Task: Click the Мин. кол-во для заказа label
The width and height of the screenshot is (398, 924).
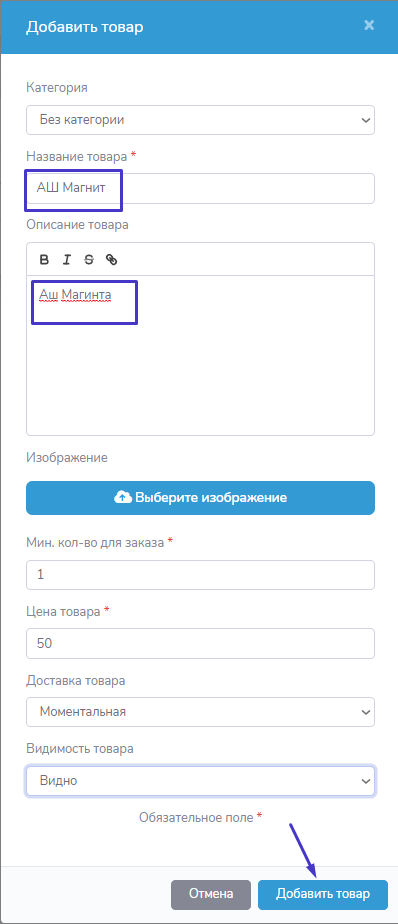Action: point(95,542)
